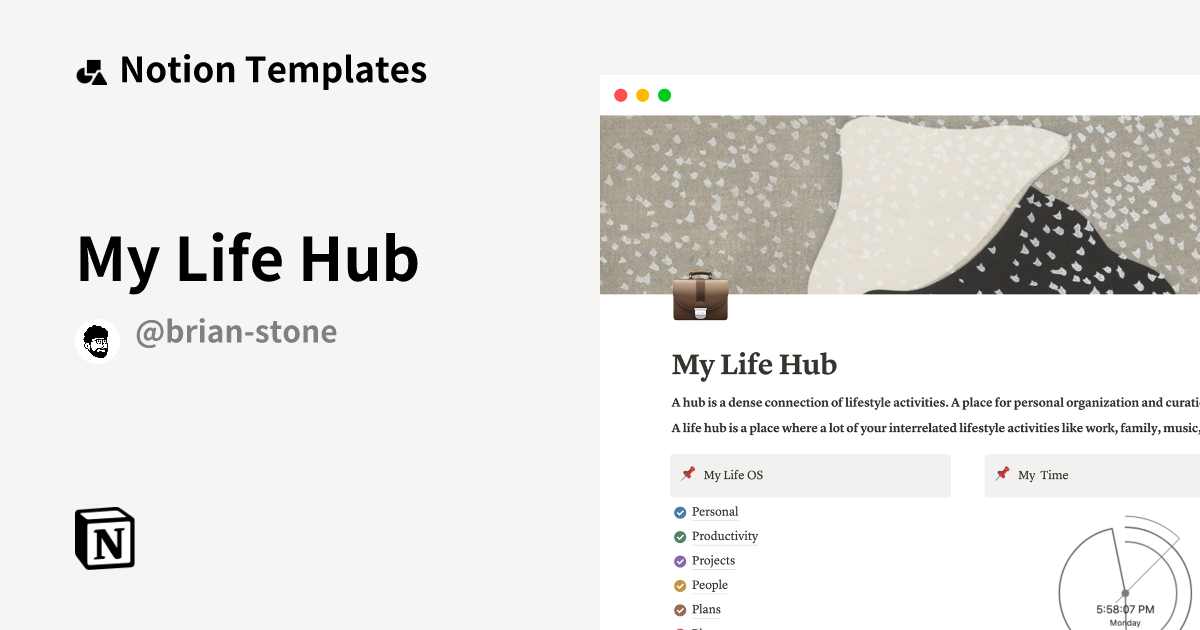Select the Plans link

pos(708,609)
